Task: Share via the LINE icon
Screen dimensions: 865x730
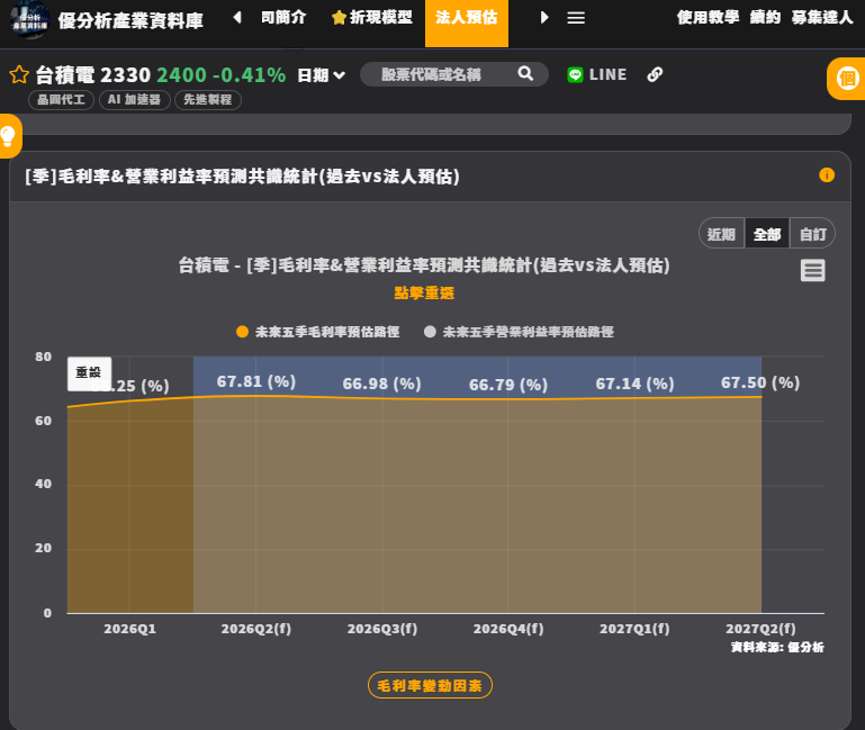Action: pos(597,74)
